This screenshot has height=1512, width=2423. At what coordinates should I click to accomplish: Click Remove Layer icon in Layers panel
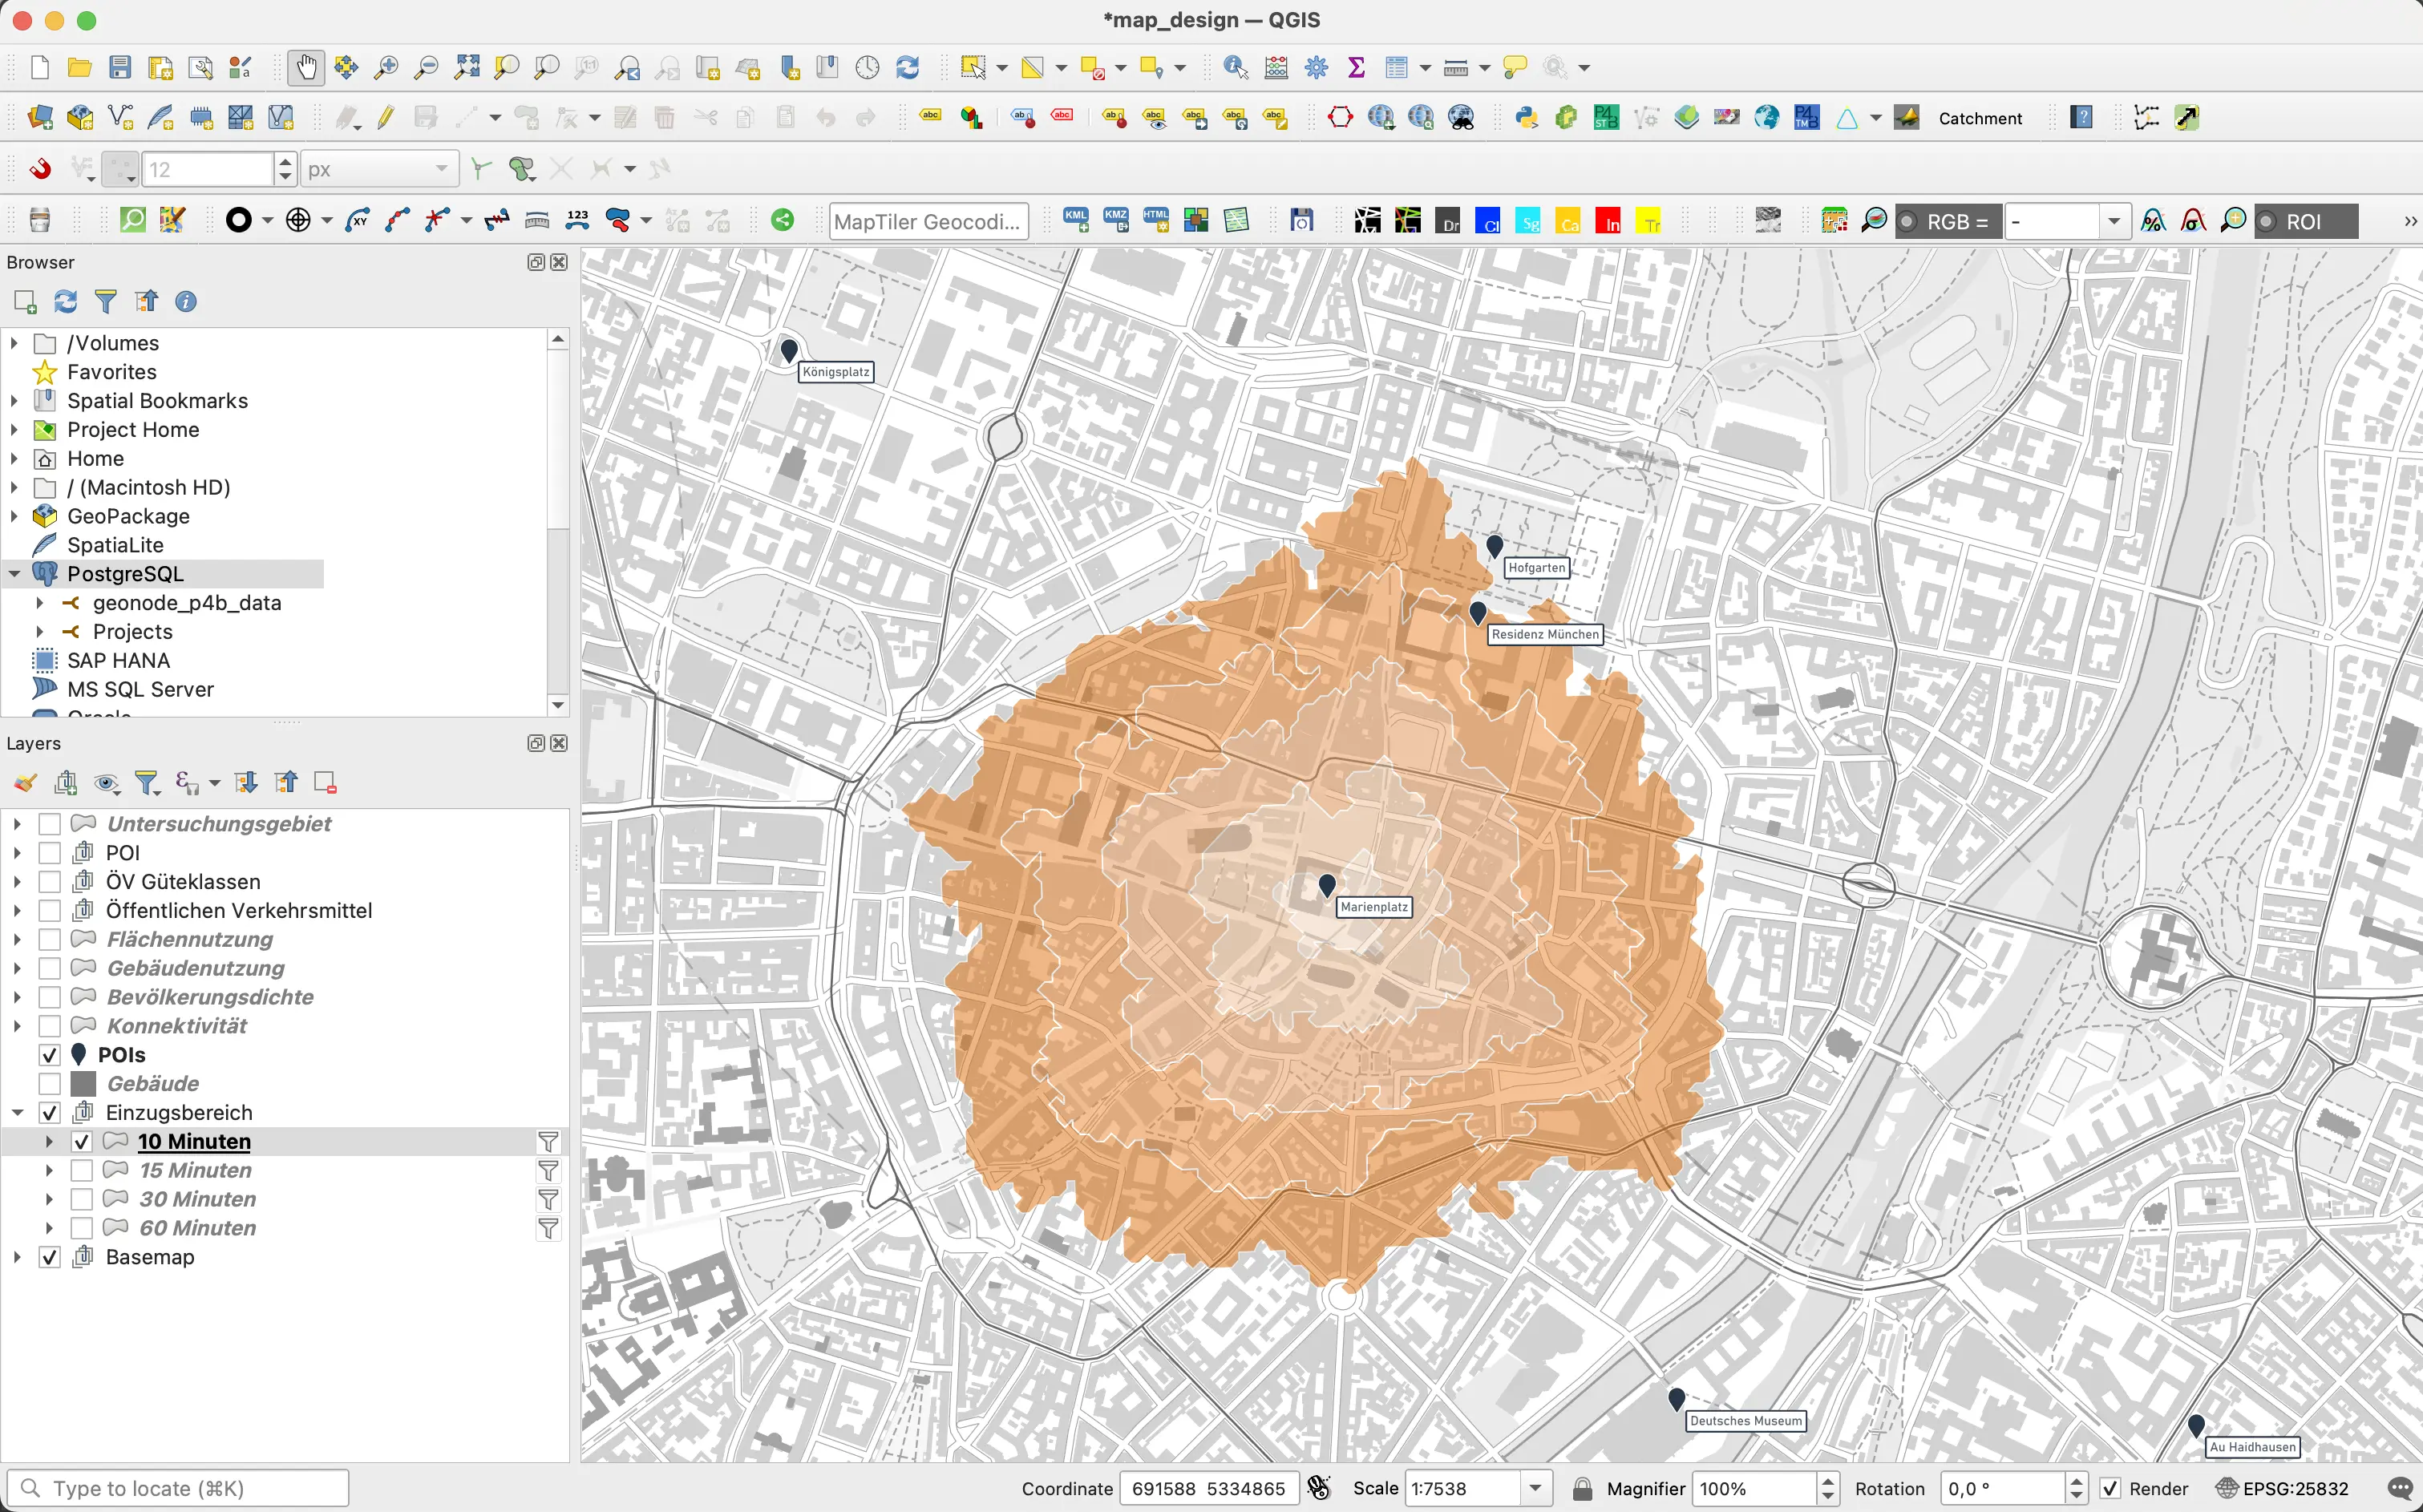point(325,783)
